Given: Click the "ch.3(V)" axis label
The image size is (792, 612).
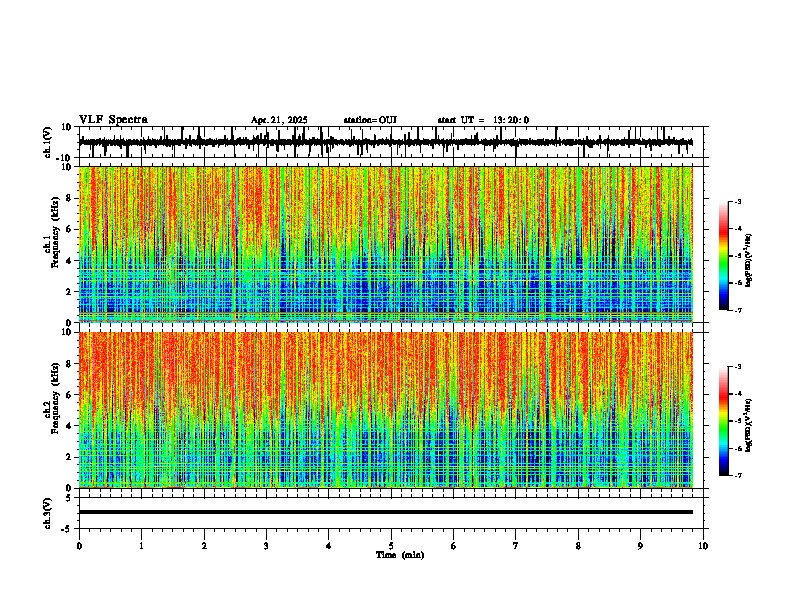Looking at the screenshot, I should pos(48,513).
